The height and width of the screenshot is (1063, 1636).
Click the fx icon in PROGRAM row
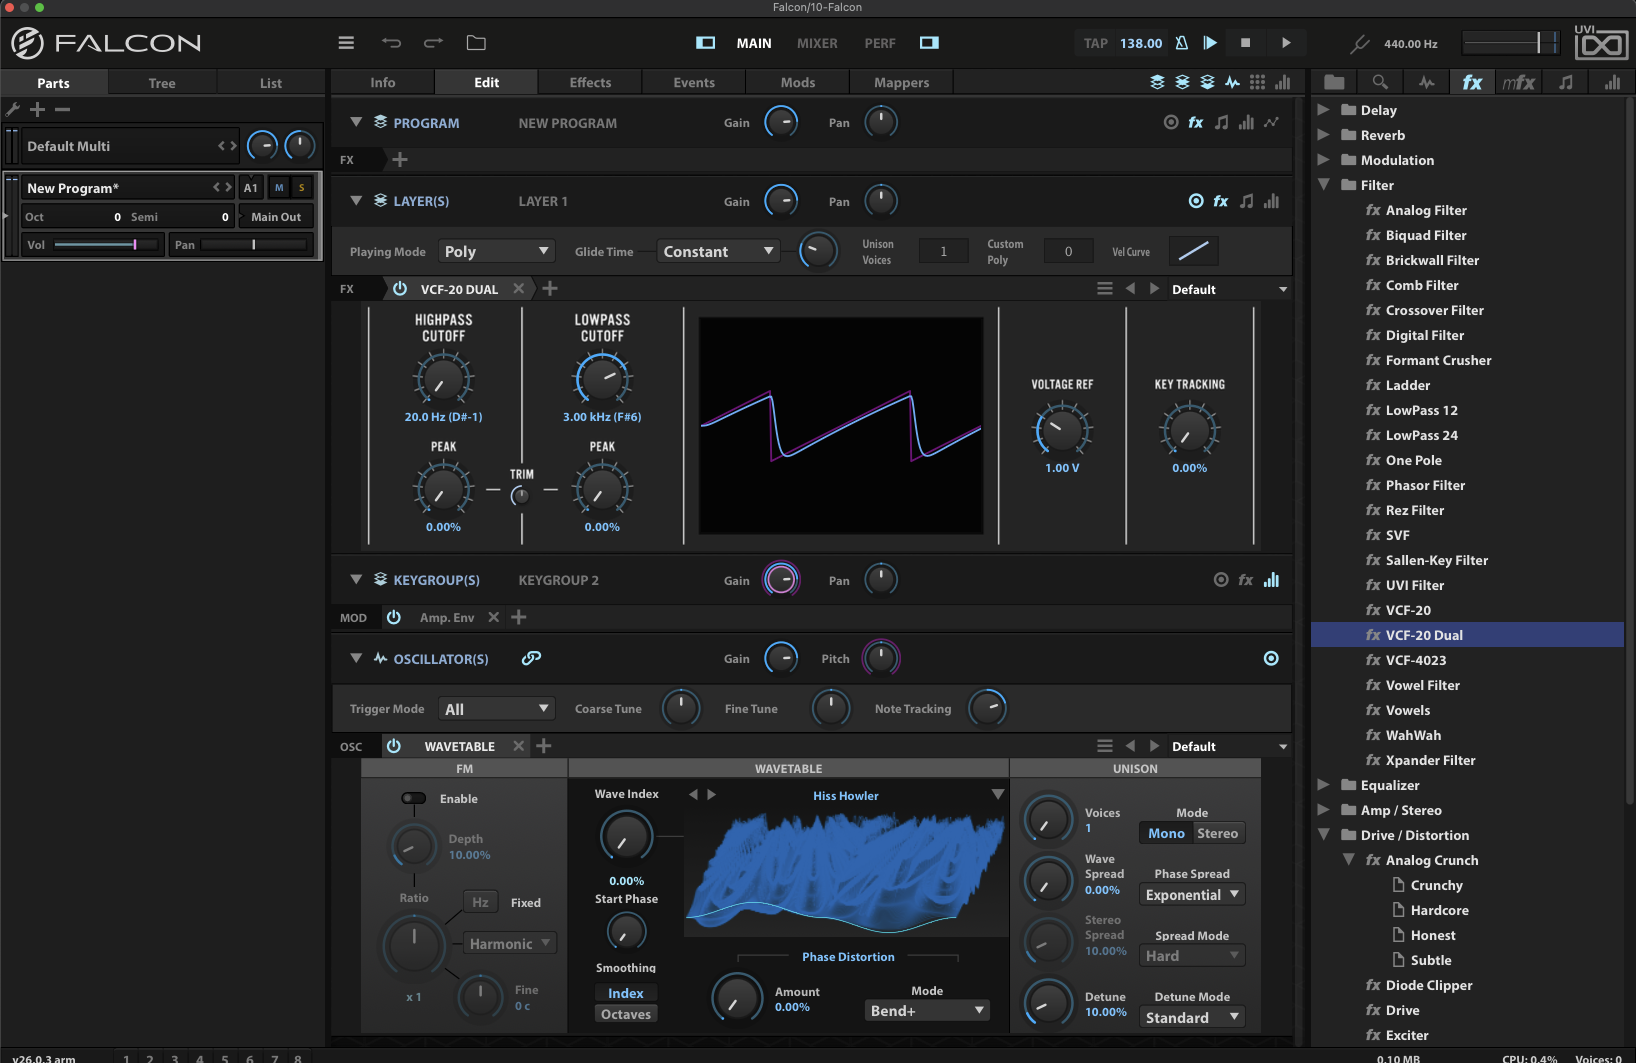[x=1196, y=123]
